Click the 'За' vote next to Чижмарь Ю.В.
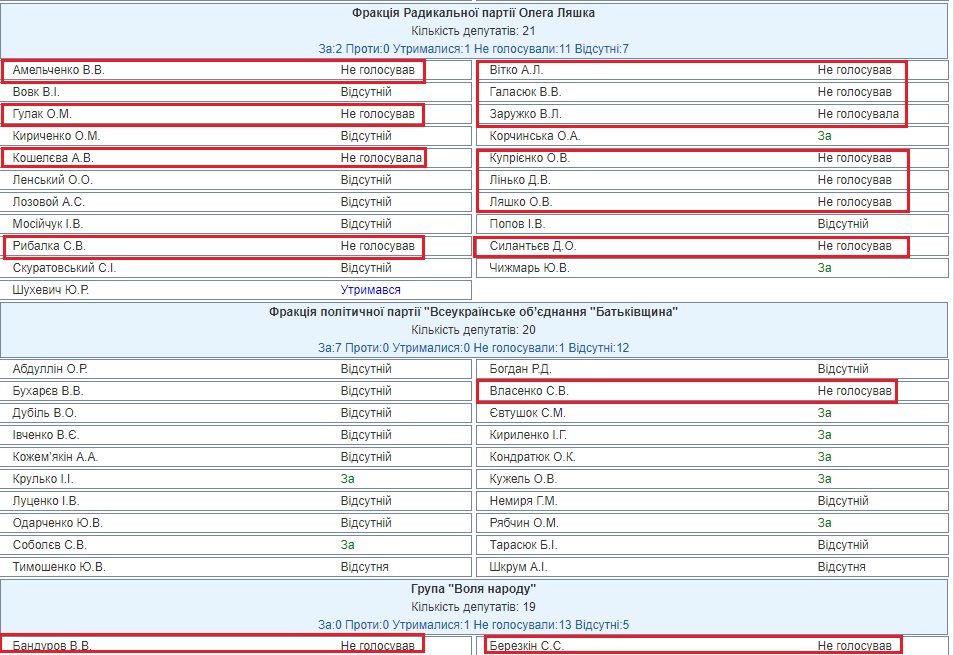The width and height of the screenshot is (954, 655). click(824, 268)
